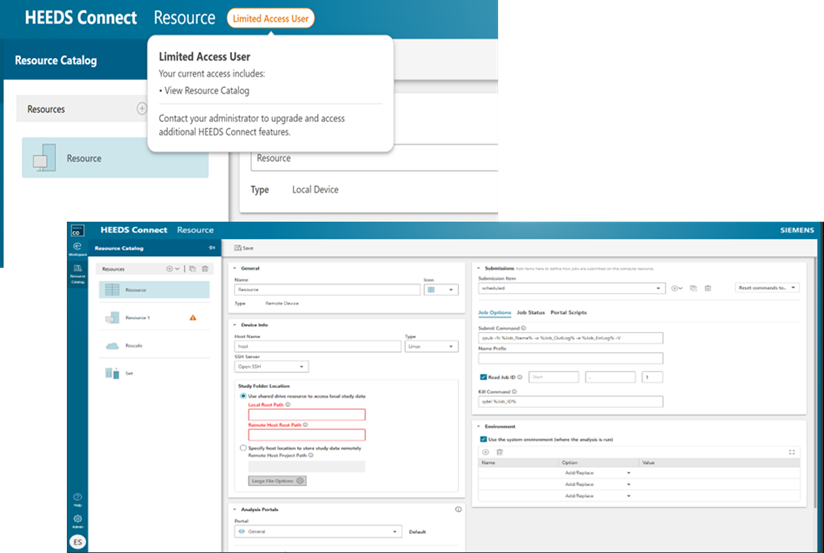This screenshot has width=824, height=553.
Task: Open Admin settings gear in the sidebar
Action: coord(77,521)
